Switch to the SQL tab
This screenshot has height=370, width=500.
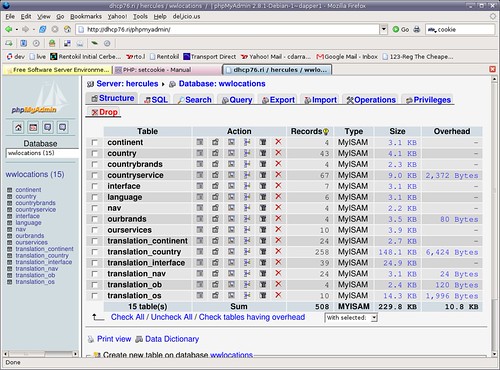156,100
